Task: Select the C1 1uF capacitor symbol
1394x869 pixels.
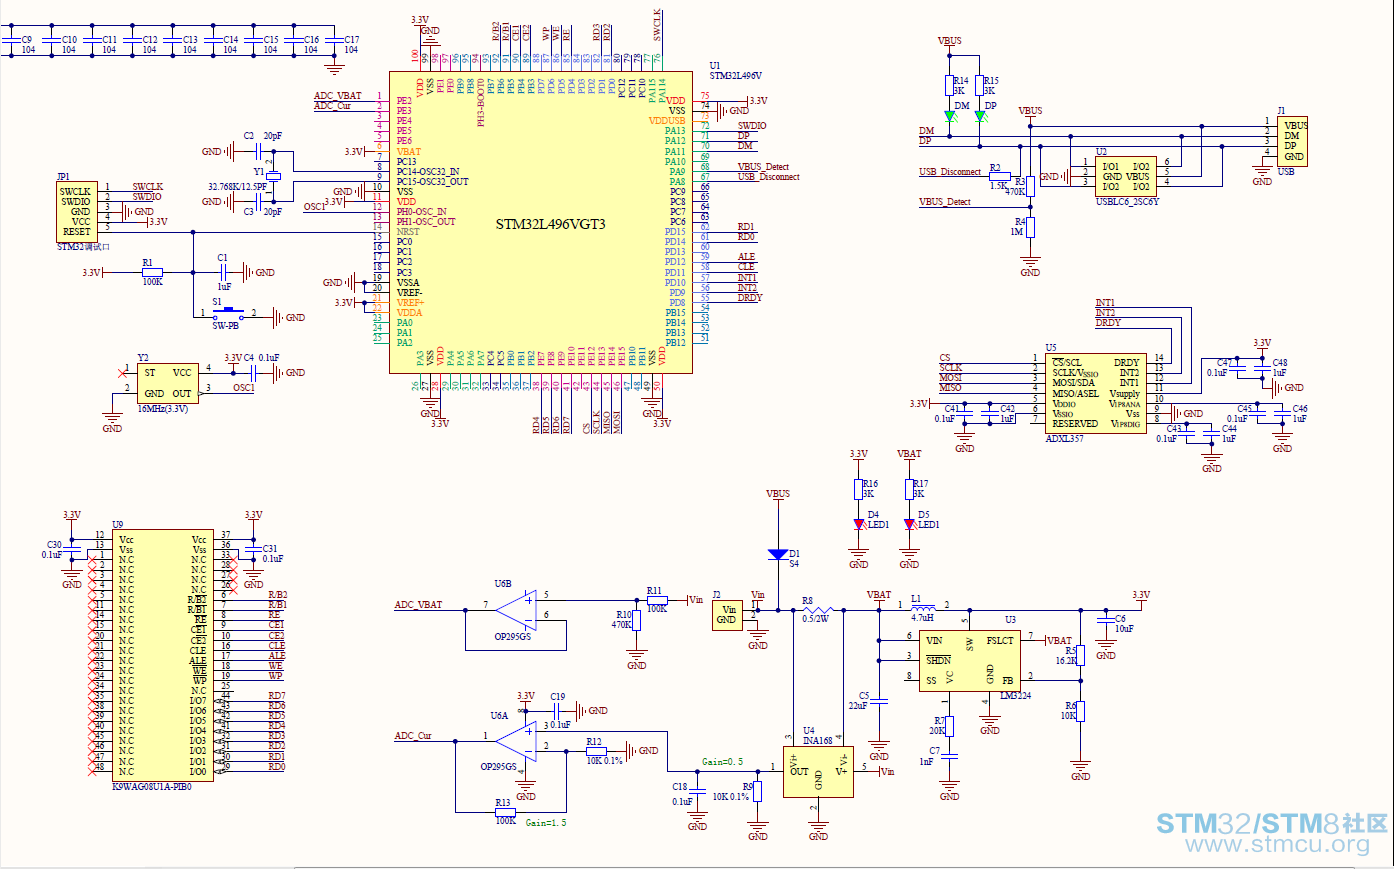Action: click(x=224, y=272)
